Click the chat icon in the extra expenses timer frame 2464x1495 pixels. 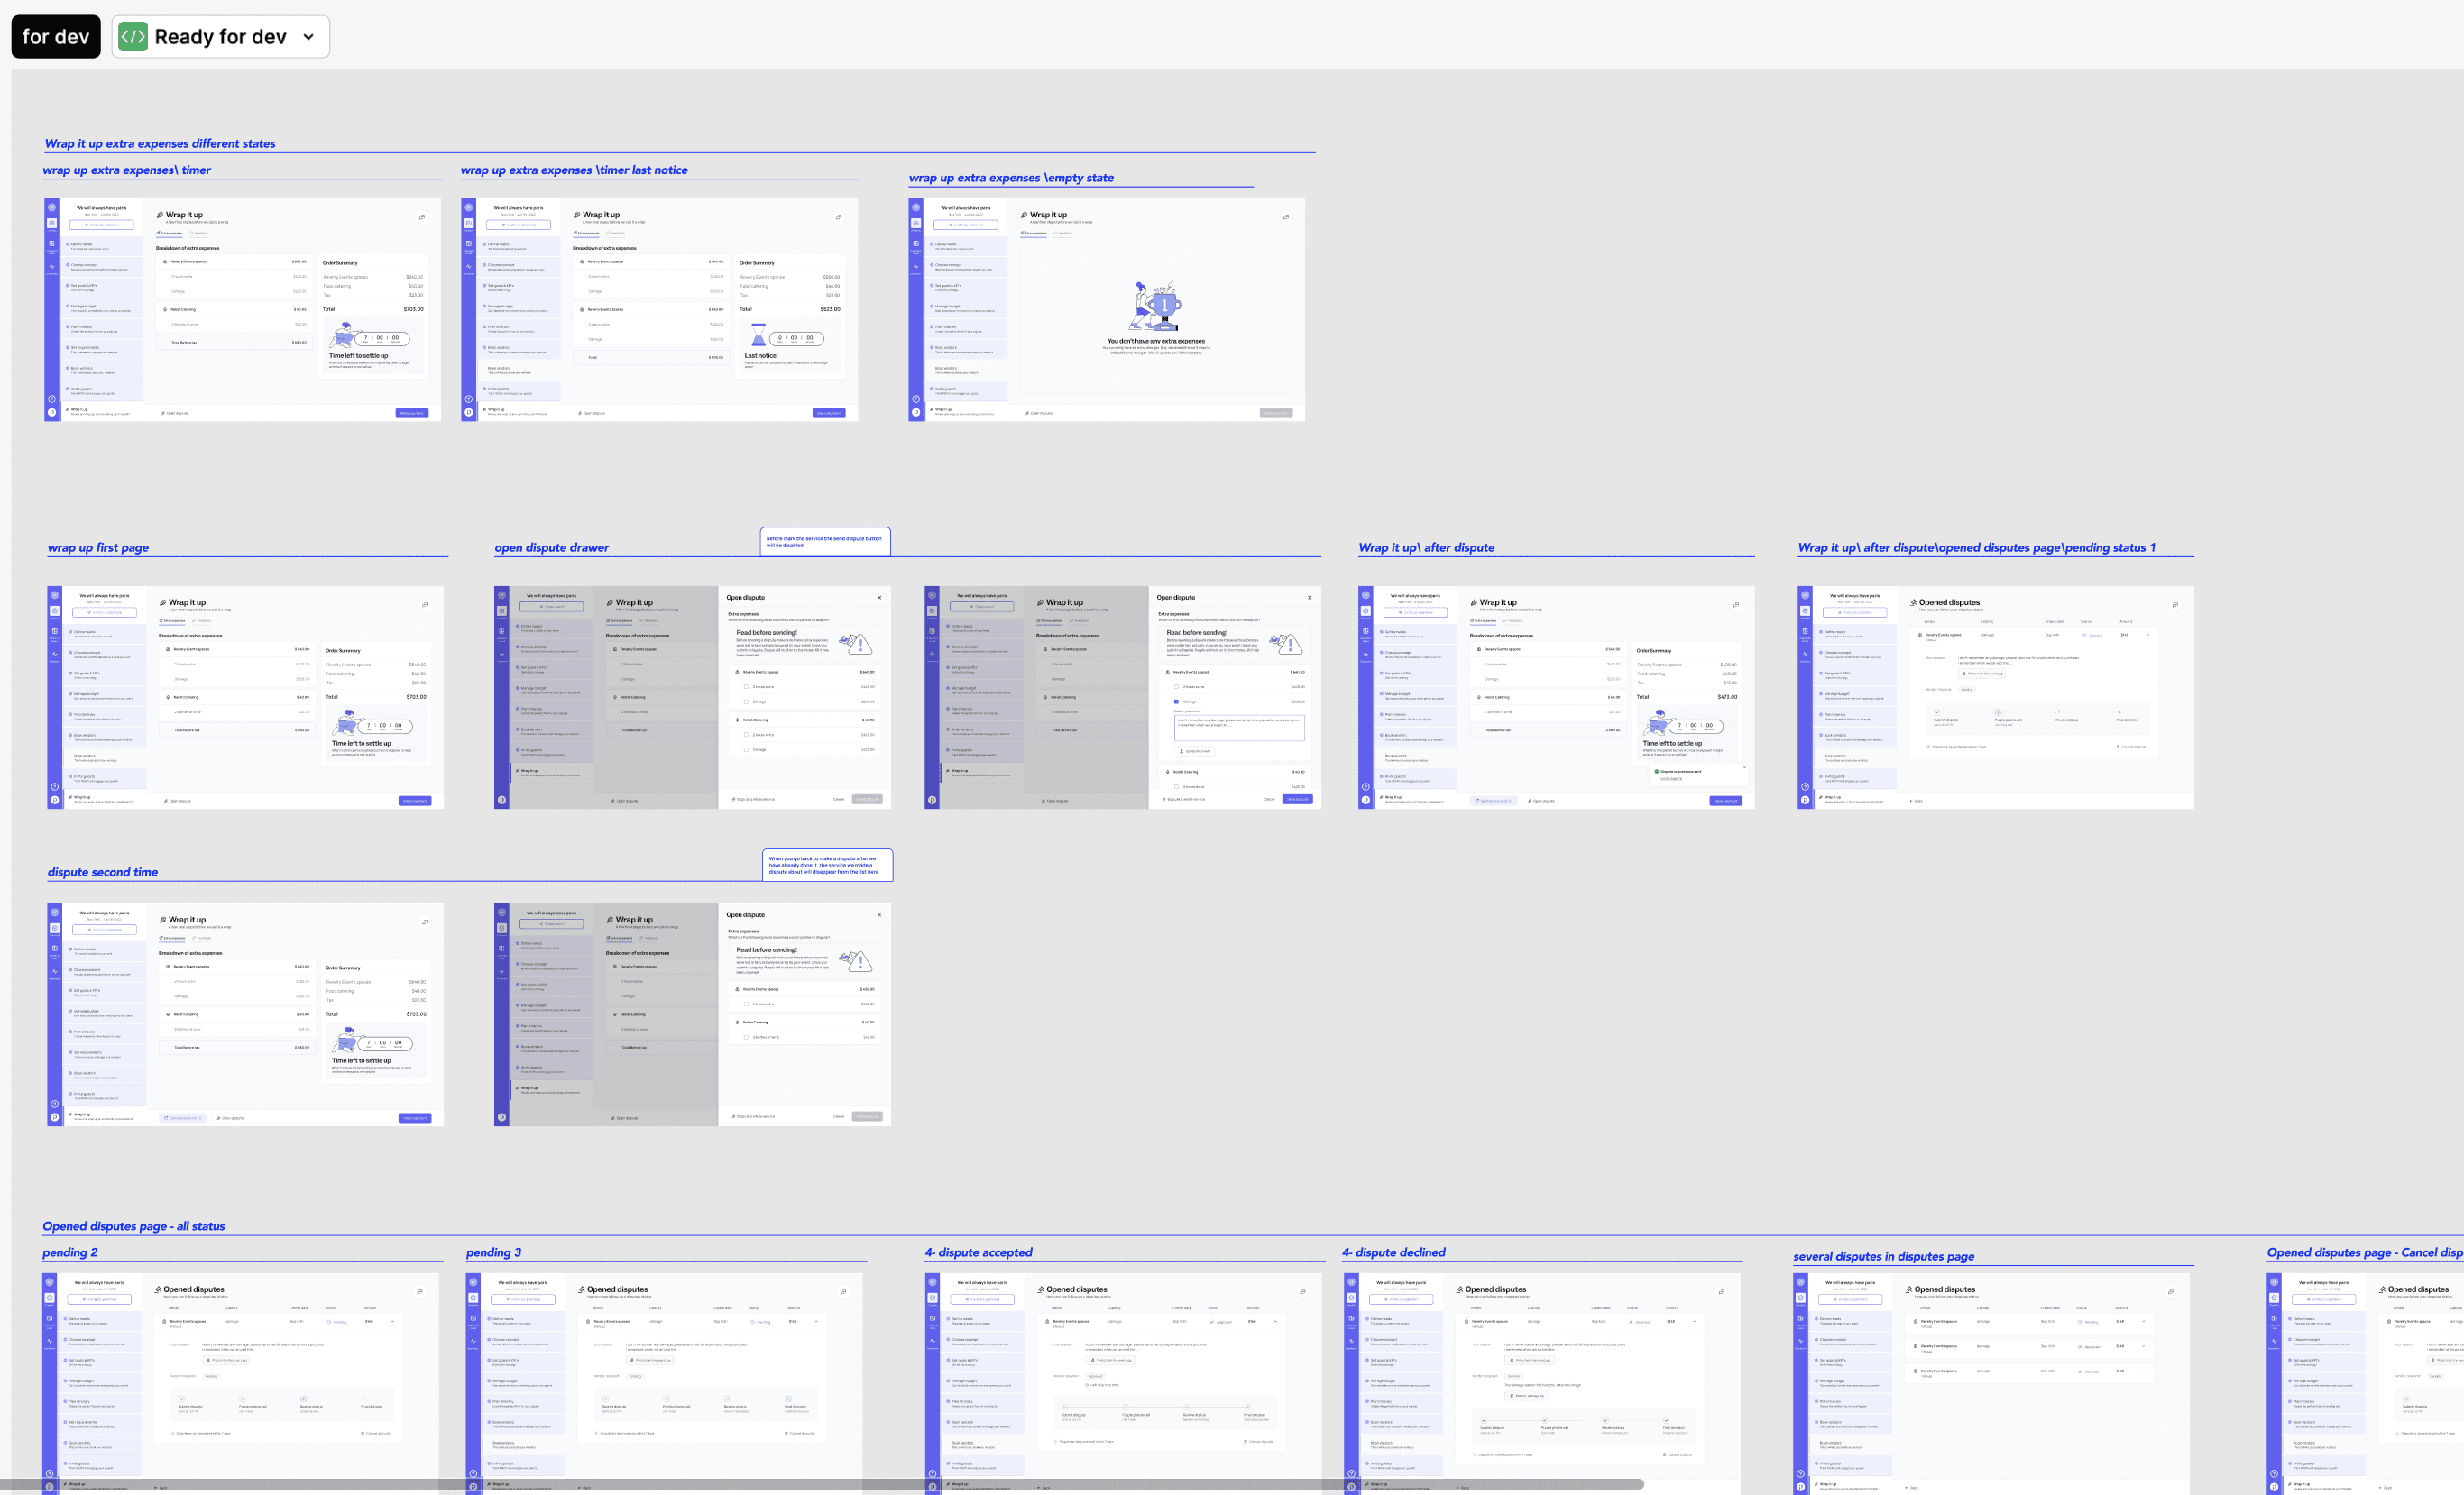click(x=422, y=217)
